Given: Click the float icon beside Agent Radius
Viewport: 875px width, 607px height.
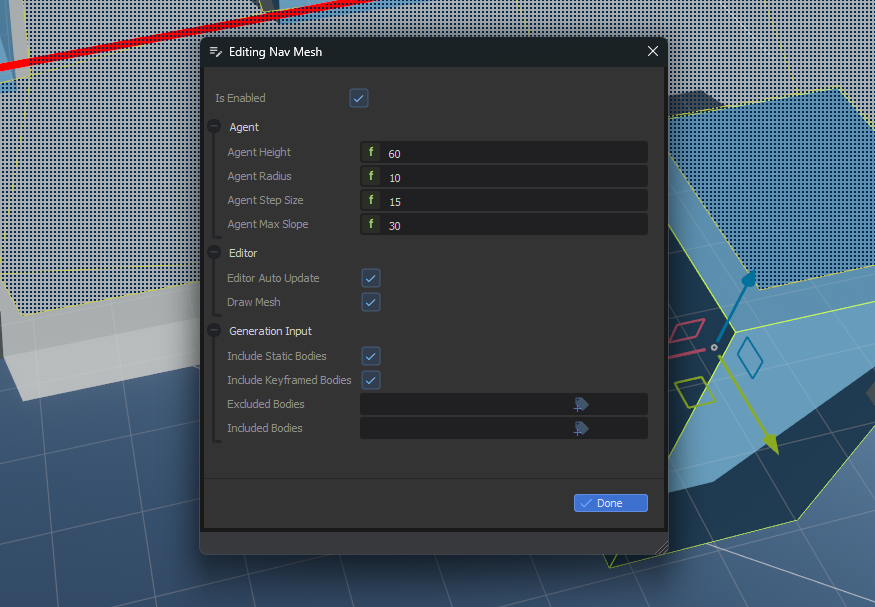Looking at the screenshot, I should tap(371, 177).
